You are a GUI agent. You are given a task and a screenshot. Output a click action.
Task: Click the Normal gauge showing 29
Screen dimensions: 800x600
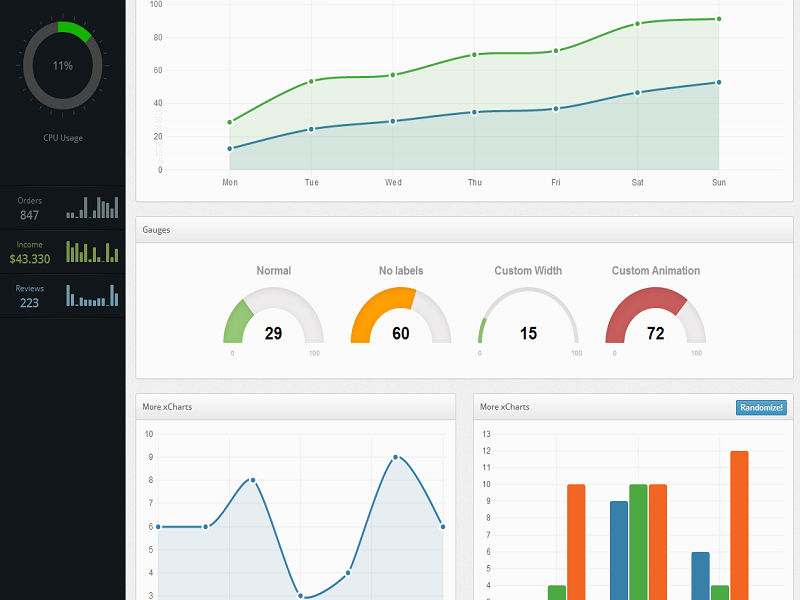[x=273, y=318]
